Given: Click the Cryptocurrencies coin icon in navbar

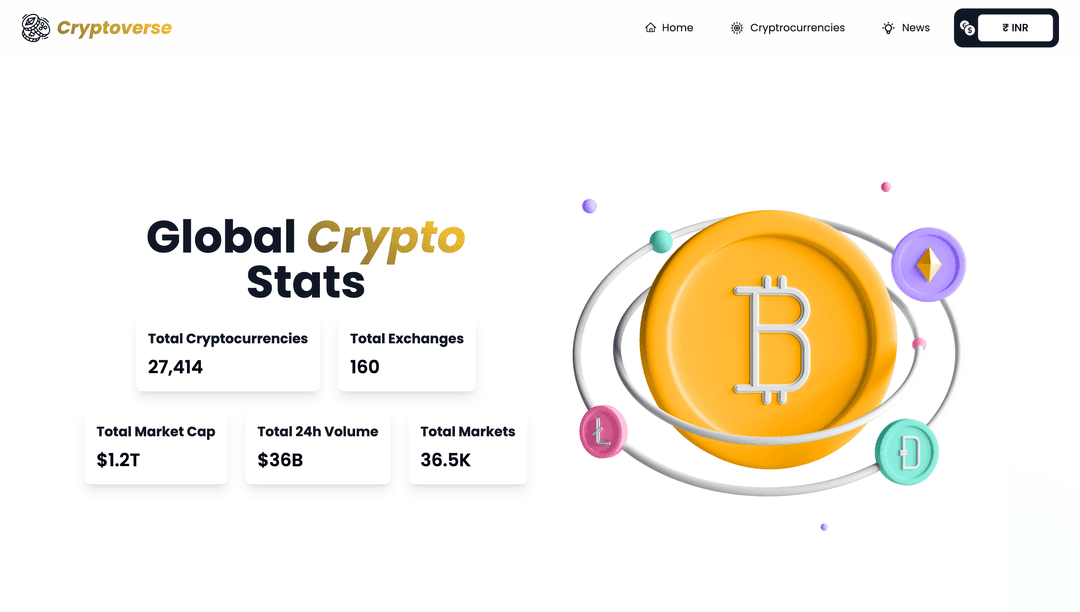Looking at the screenshot, I should click(x=737, y=28).
